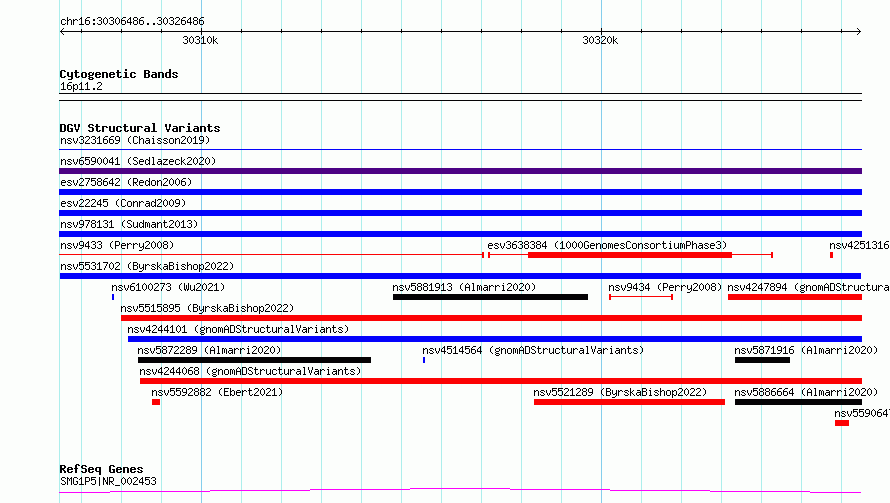
Task: Click red nsv5521289 variant bar
Action: (629, 402)
